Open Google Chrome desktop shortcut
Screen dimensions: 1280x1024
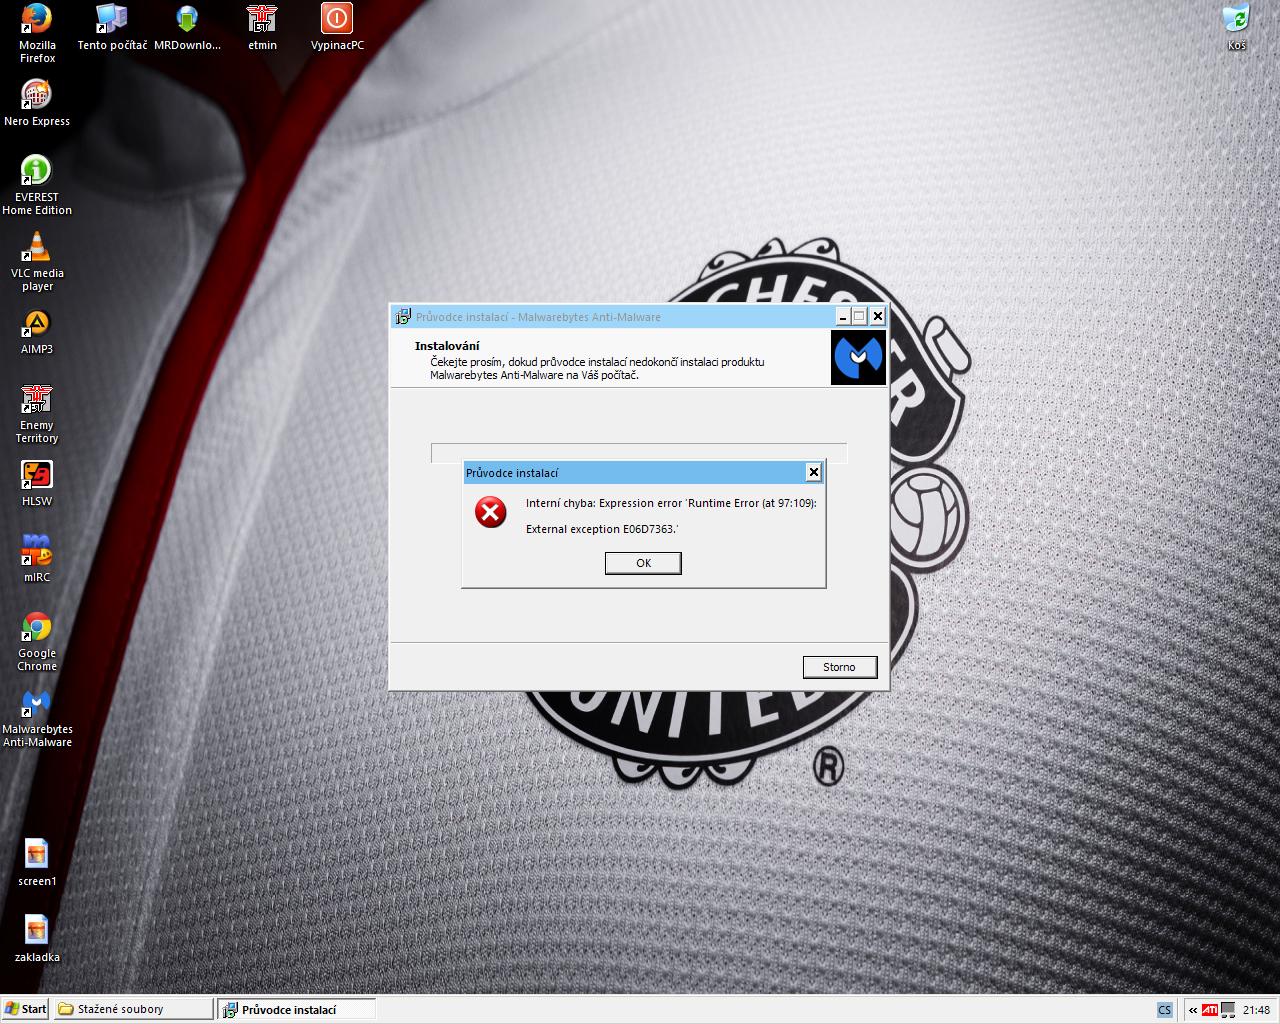pyautogui.click(x=37, y=641)
